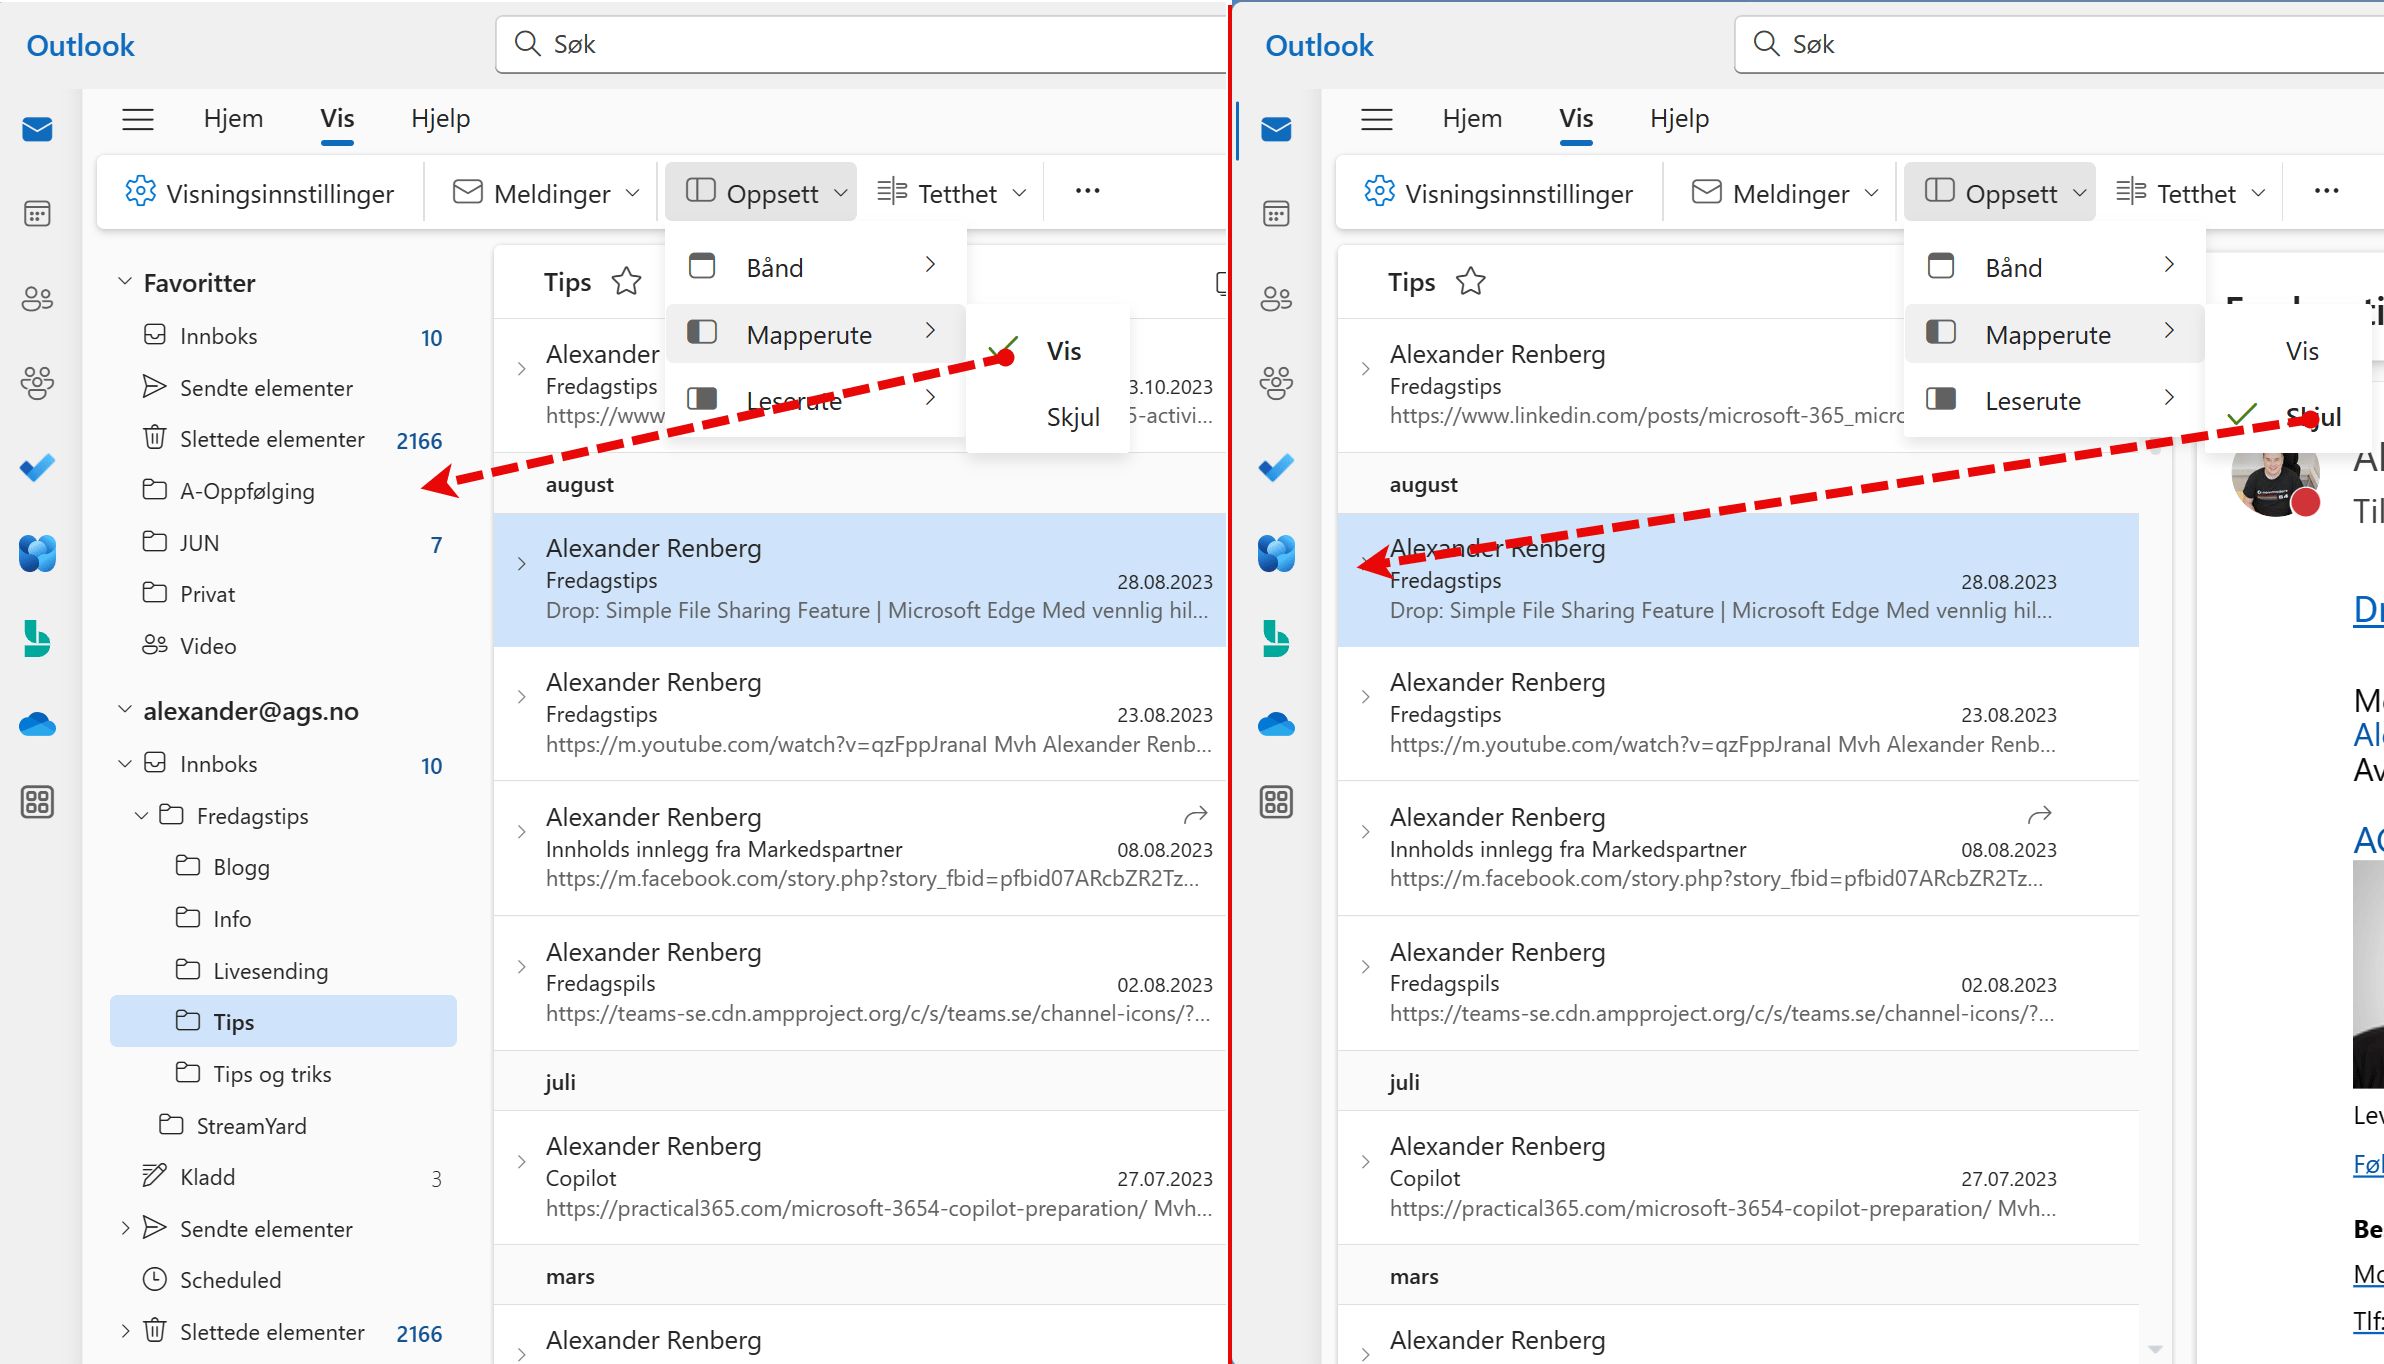The width and height of the screenshot is (2384, 1364).
Task: Open OneDrive cloud icon in left window sidebar
Action: tap(38, 723)
